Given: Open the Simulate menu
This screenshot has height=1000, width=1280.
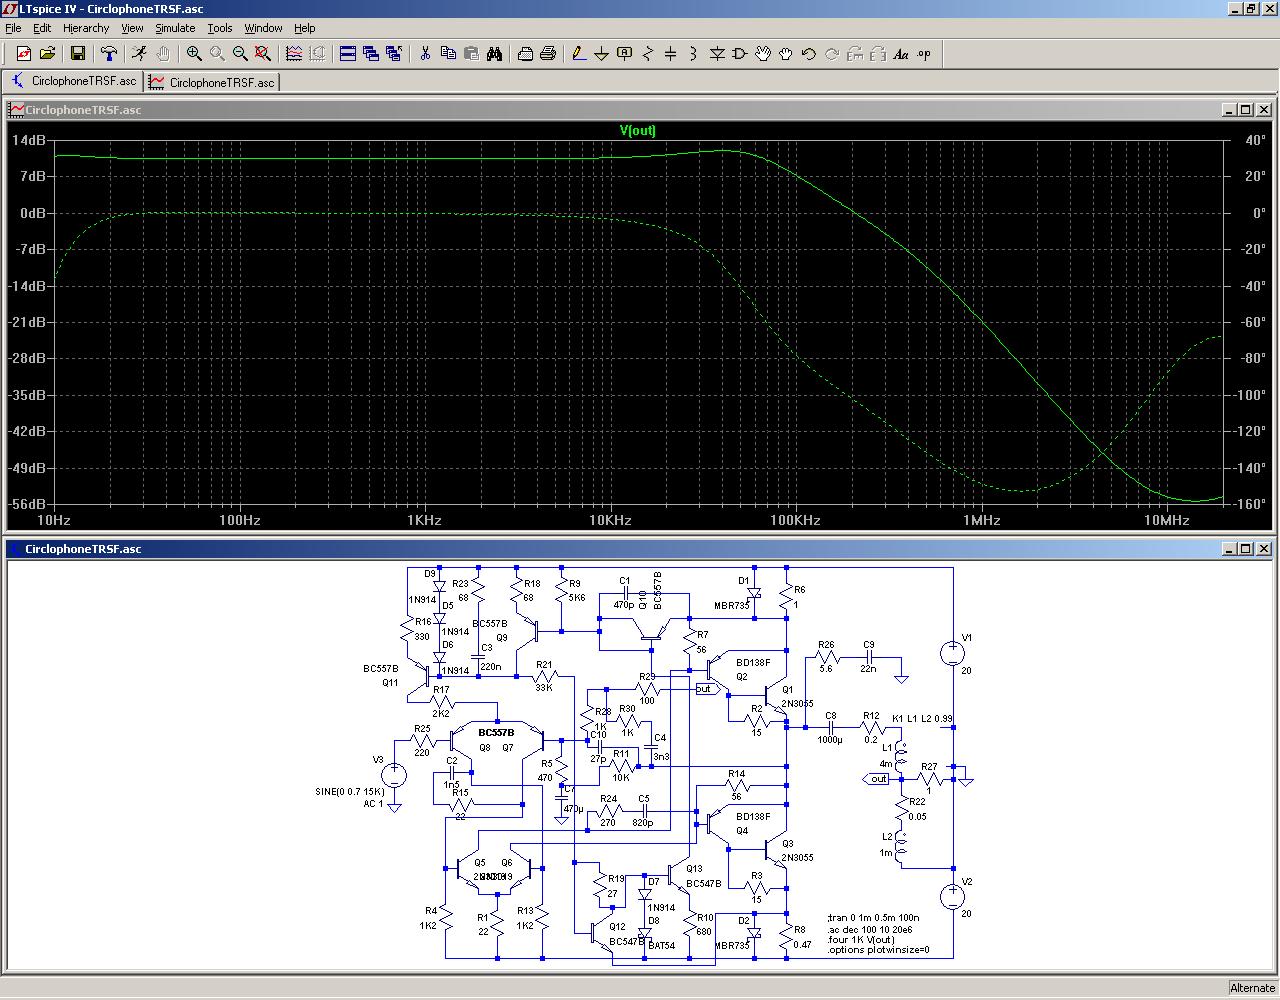Looking at the screenshot, I should point(175,28).
